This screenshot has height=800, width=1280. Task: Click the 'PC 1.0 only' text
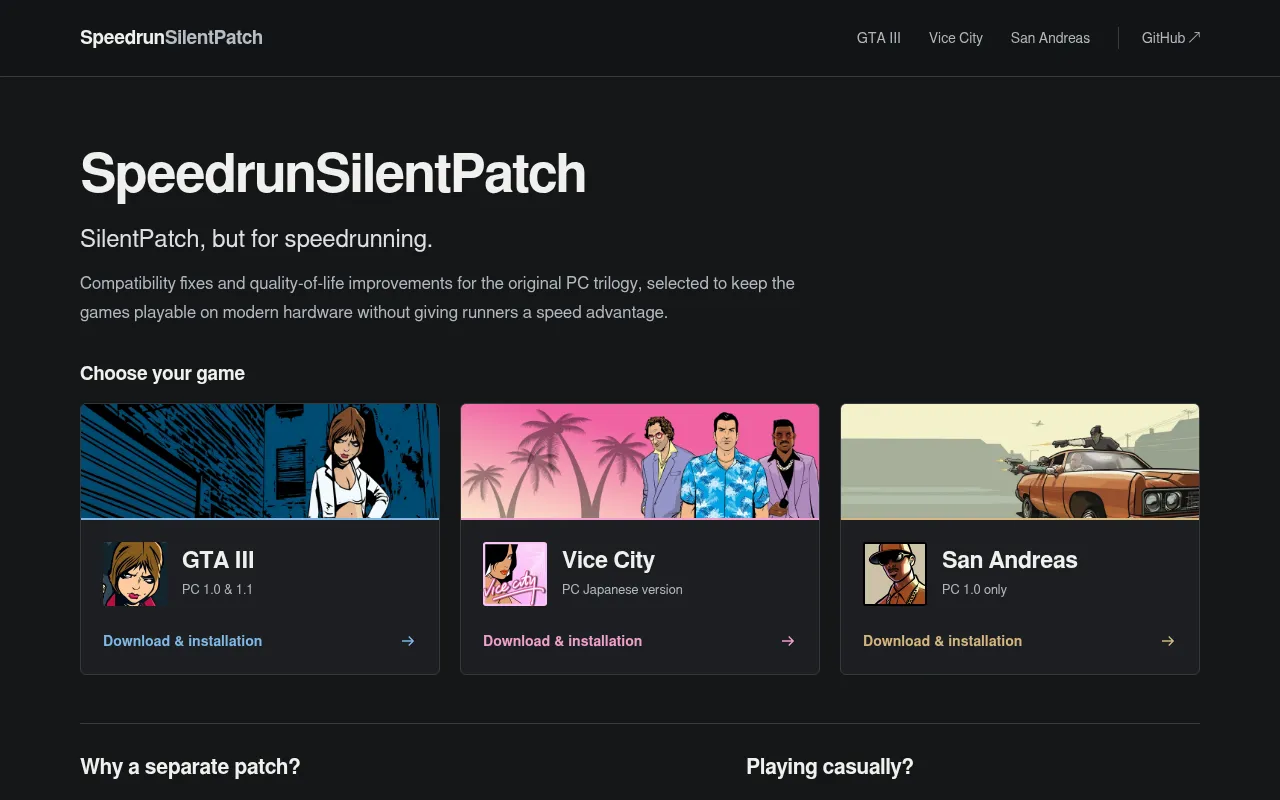pyautogui.click(x=974, y=590)
